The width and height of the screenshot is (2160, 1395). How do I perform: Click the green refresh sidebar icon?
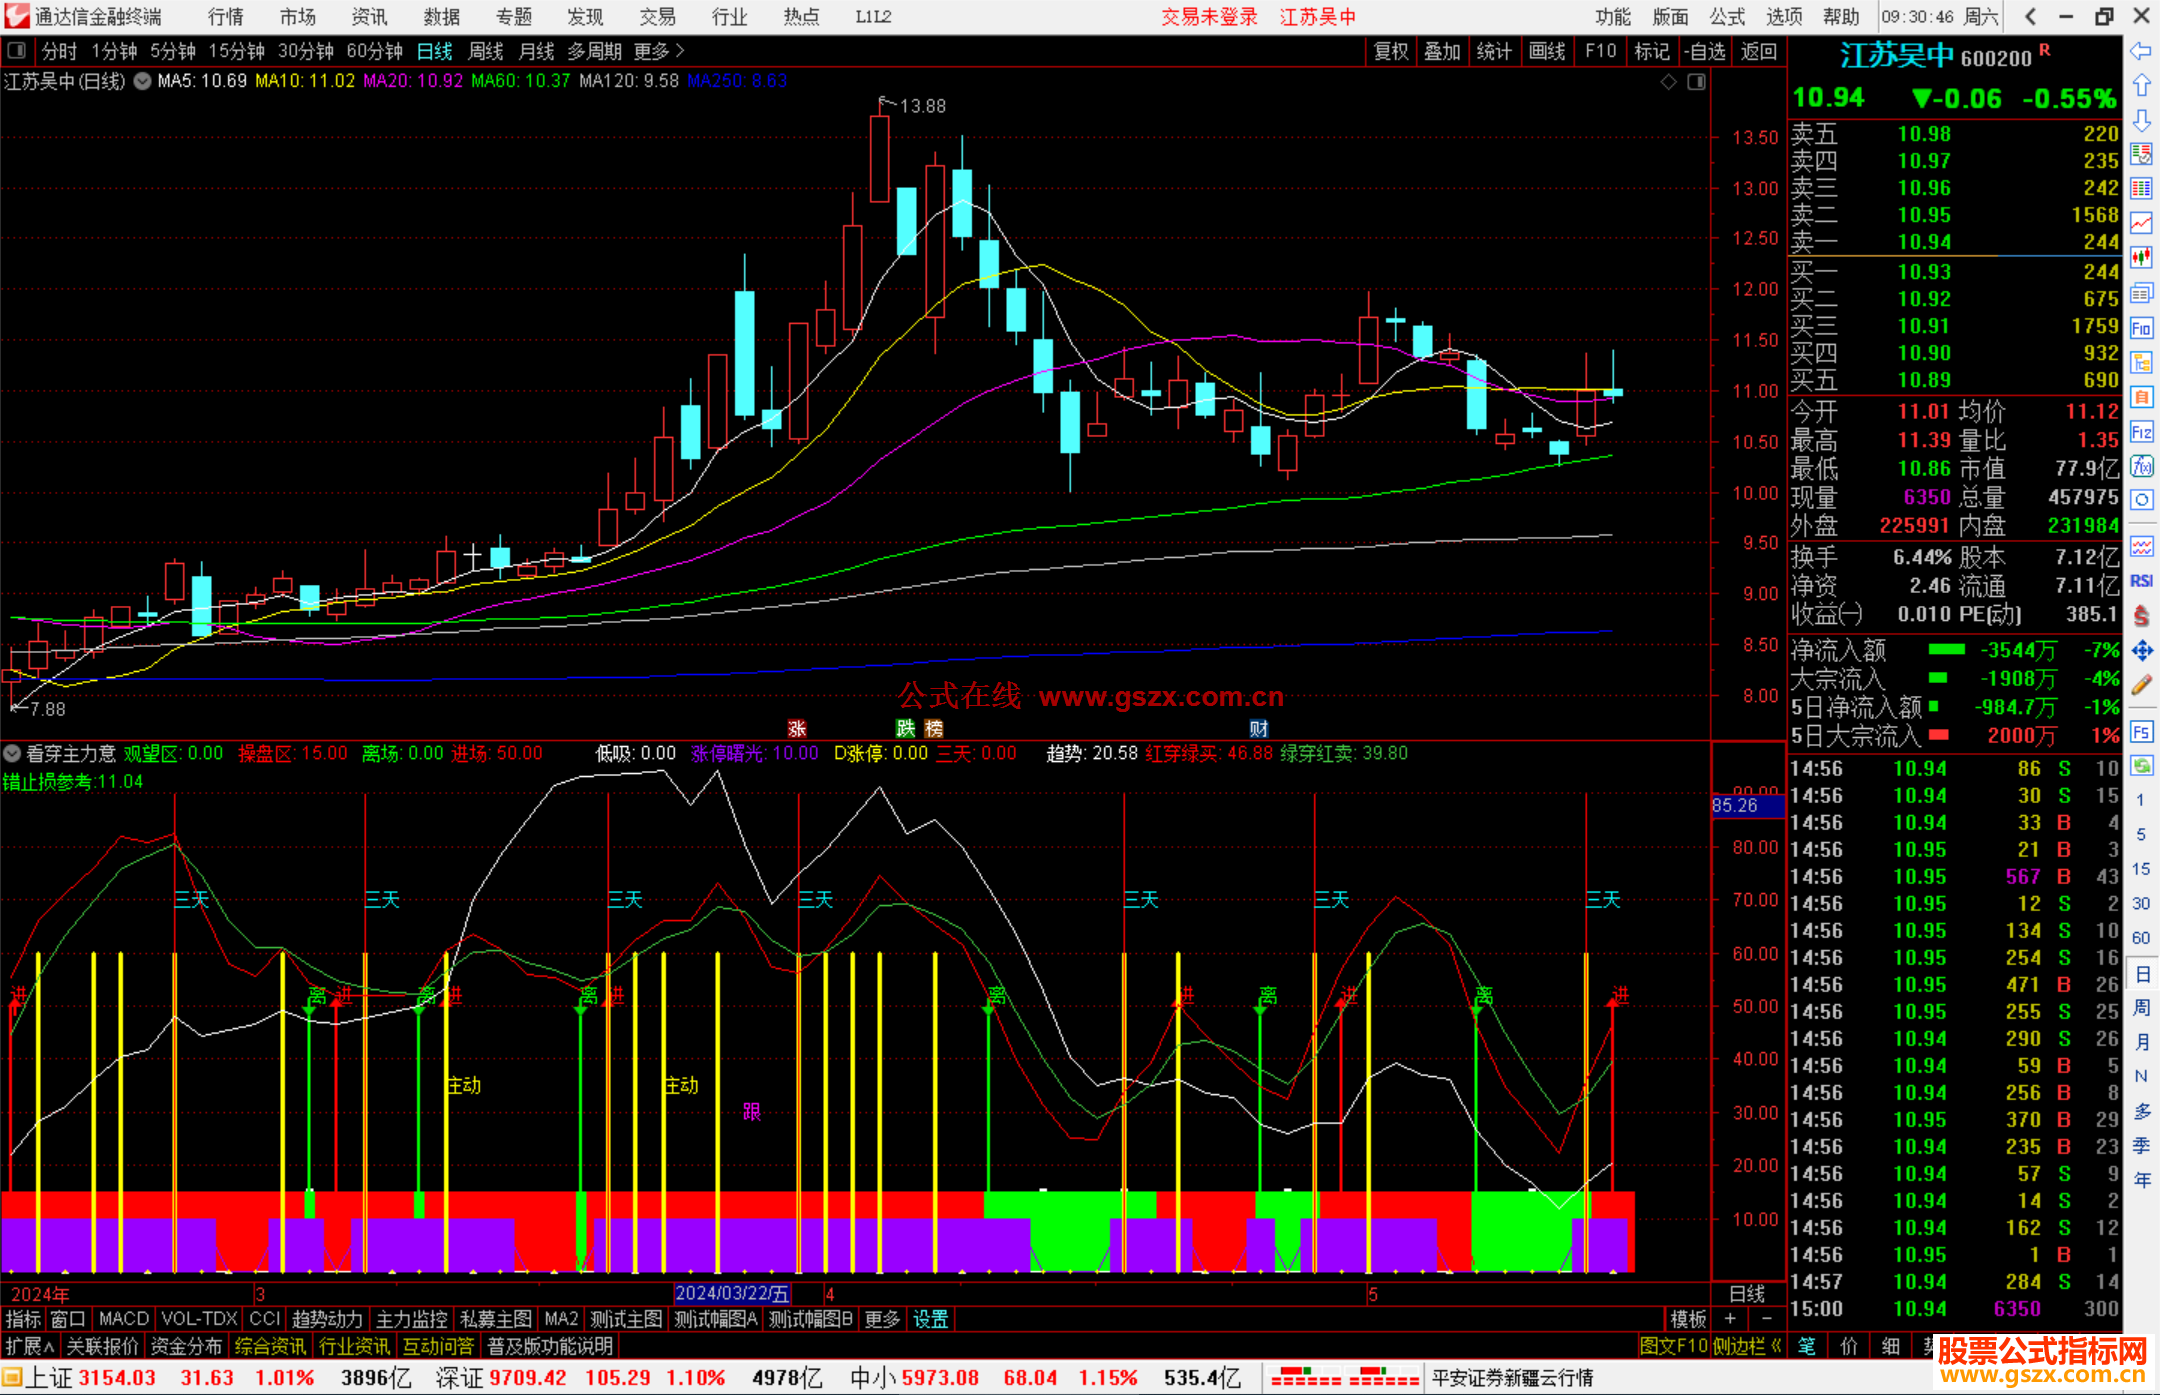2141,766
